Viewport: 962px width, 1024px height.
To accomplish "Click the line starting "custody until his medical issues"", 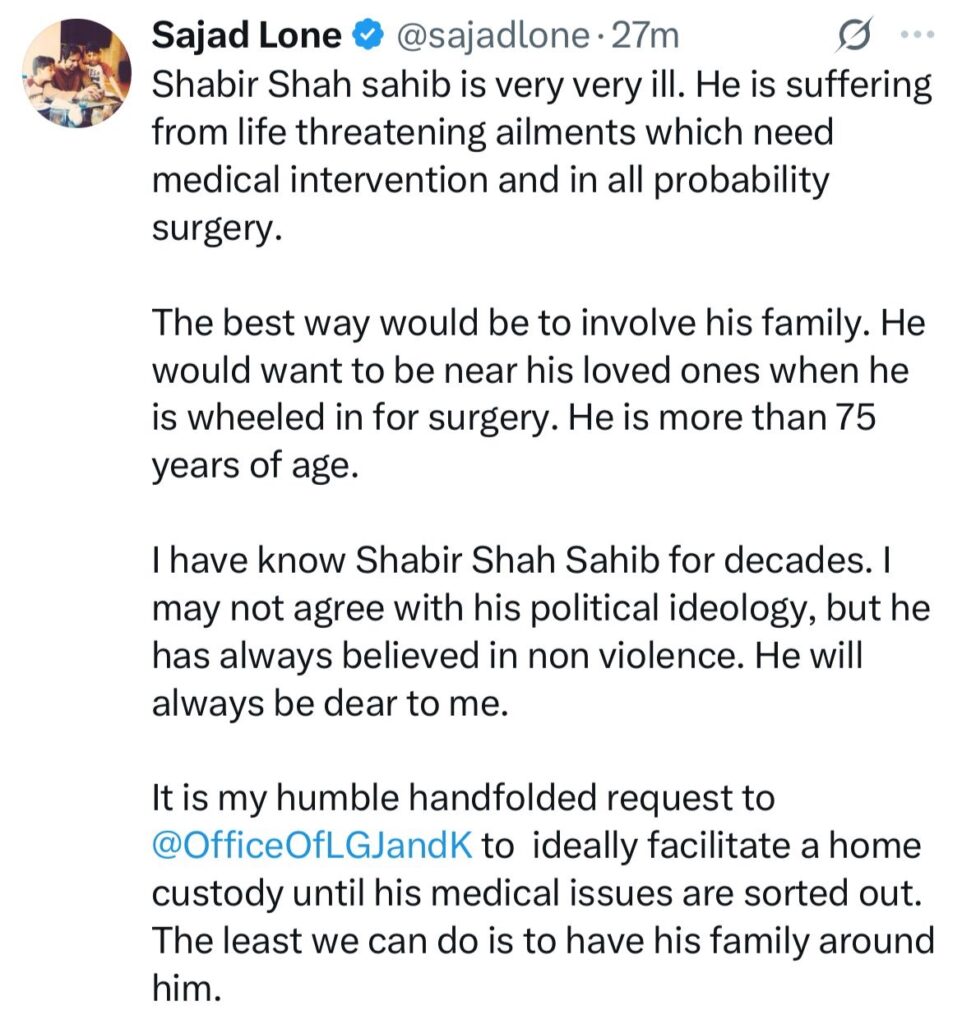I will click(534, 893).
